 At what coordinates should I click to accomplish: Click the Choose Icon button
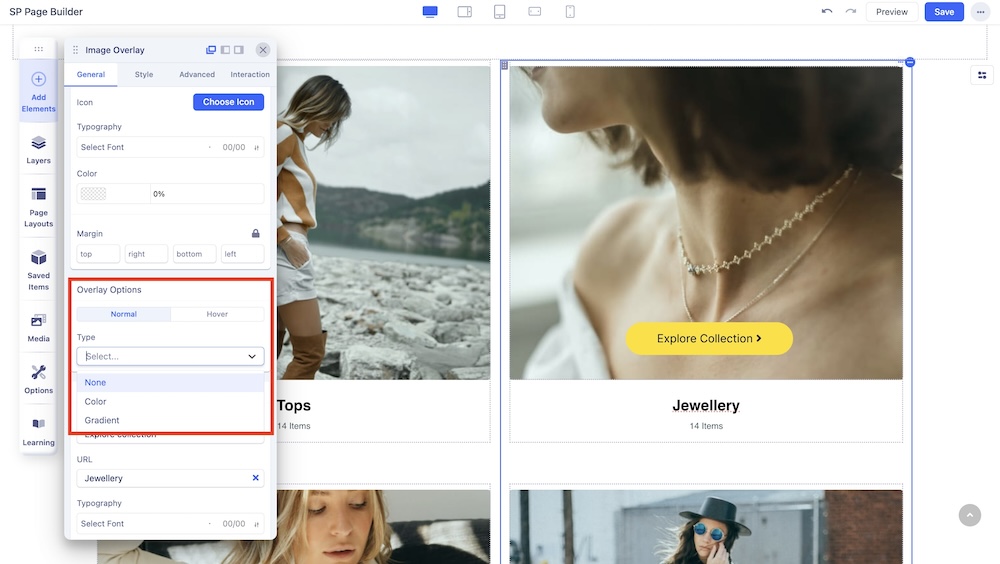pyautogui.click(x=228, y=102)
